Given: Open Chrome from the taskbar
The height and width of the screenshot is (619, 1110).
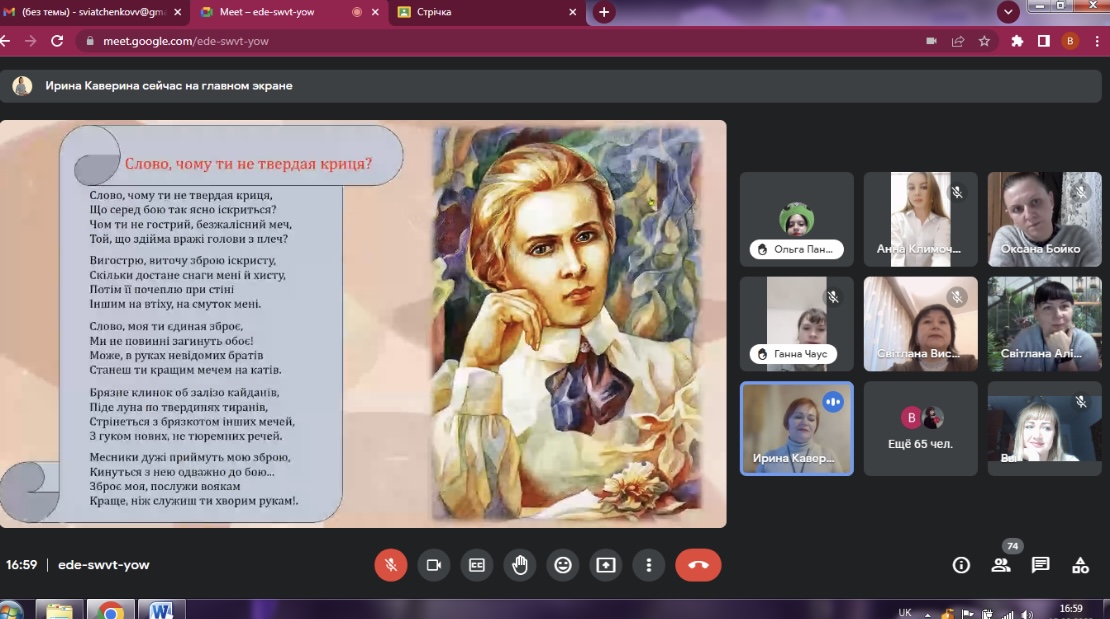Looking at the screenshot, I should coord(110,610).
